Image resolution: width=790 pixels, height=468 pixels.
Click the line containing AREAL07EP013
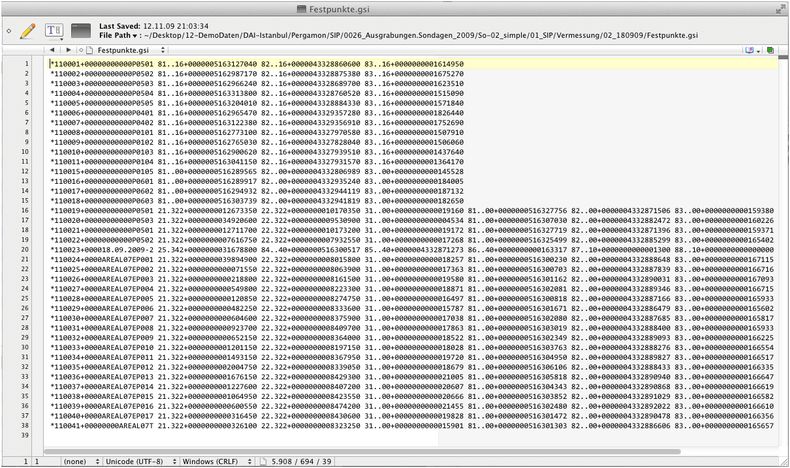tap(412, 376)
